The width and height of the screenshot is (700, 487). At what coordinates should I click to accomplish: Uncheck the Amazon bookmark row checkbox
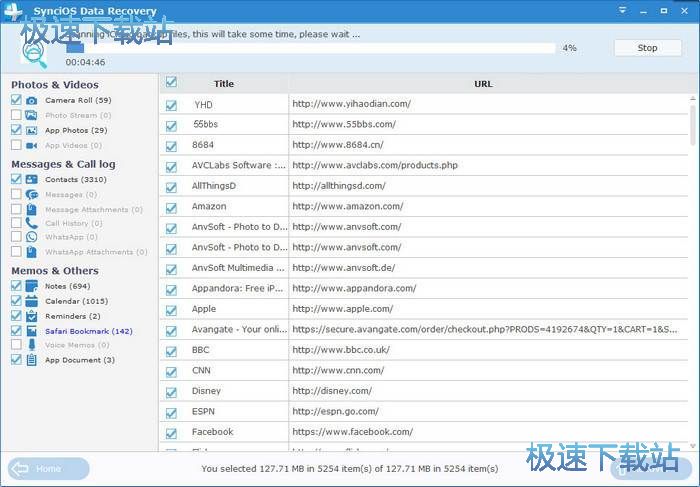[x=171, y=208]
